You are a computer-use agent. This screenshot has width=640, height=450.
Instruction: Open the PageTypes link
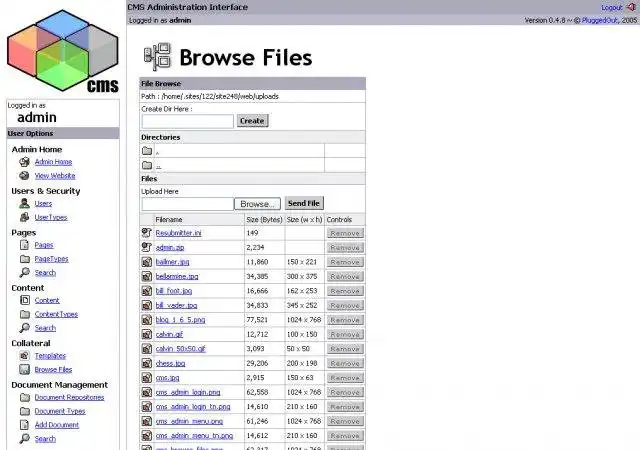coord(51,259)
